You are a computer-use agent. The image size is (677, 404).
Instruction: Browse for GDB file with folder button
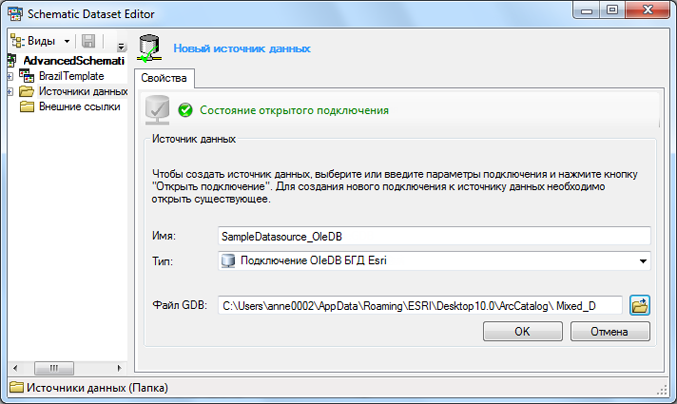tap(639, 306)
